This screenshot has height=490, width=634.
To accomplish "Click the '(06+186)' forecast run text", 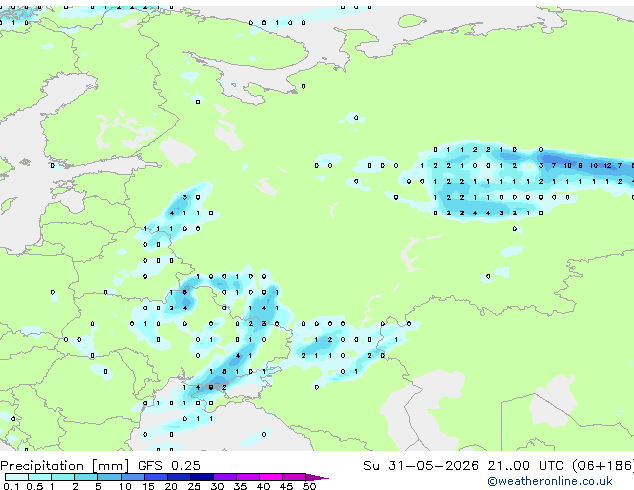I will tap(603, 466).
